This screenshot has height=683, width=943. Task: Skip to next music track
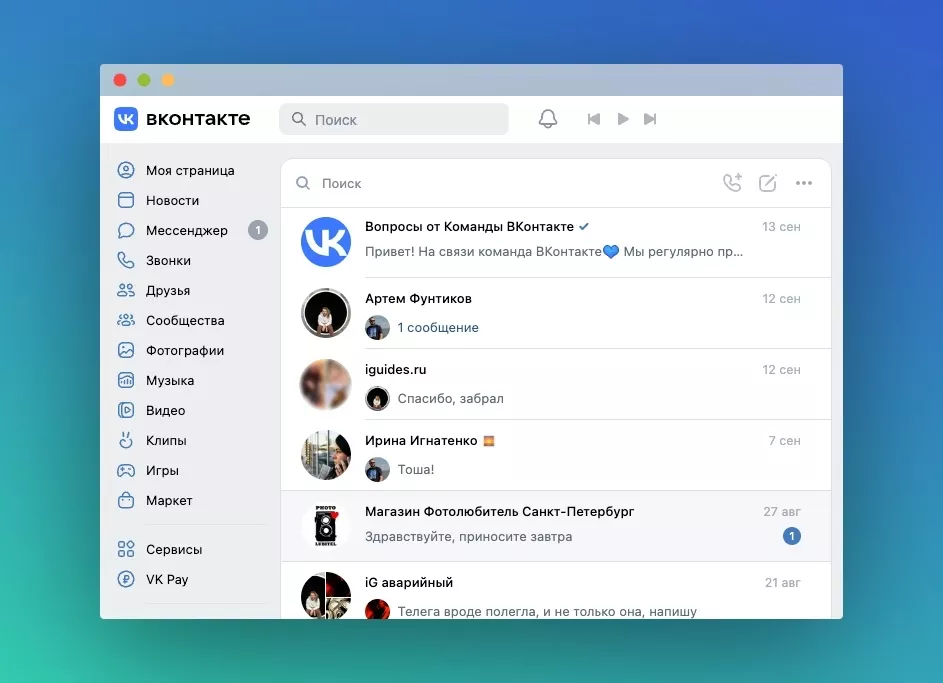coord(650,119)
